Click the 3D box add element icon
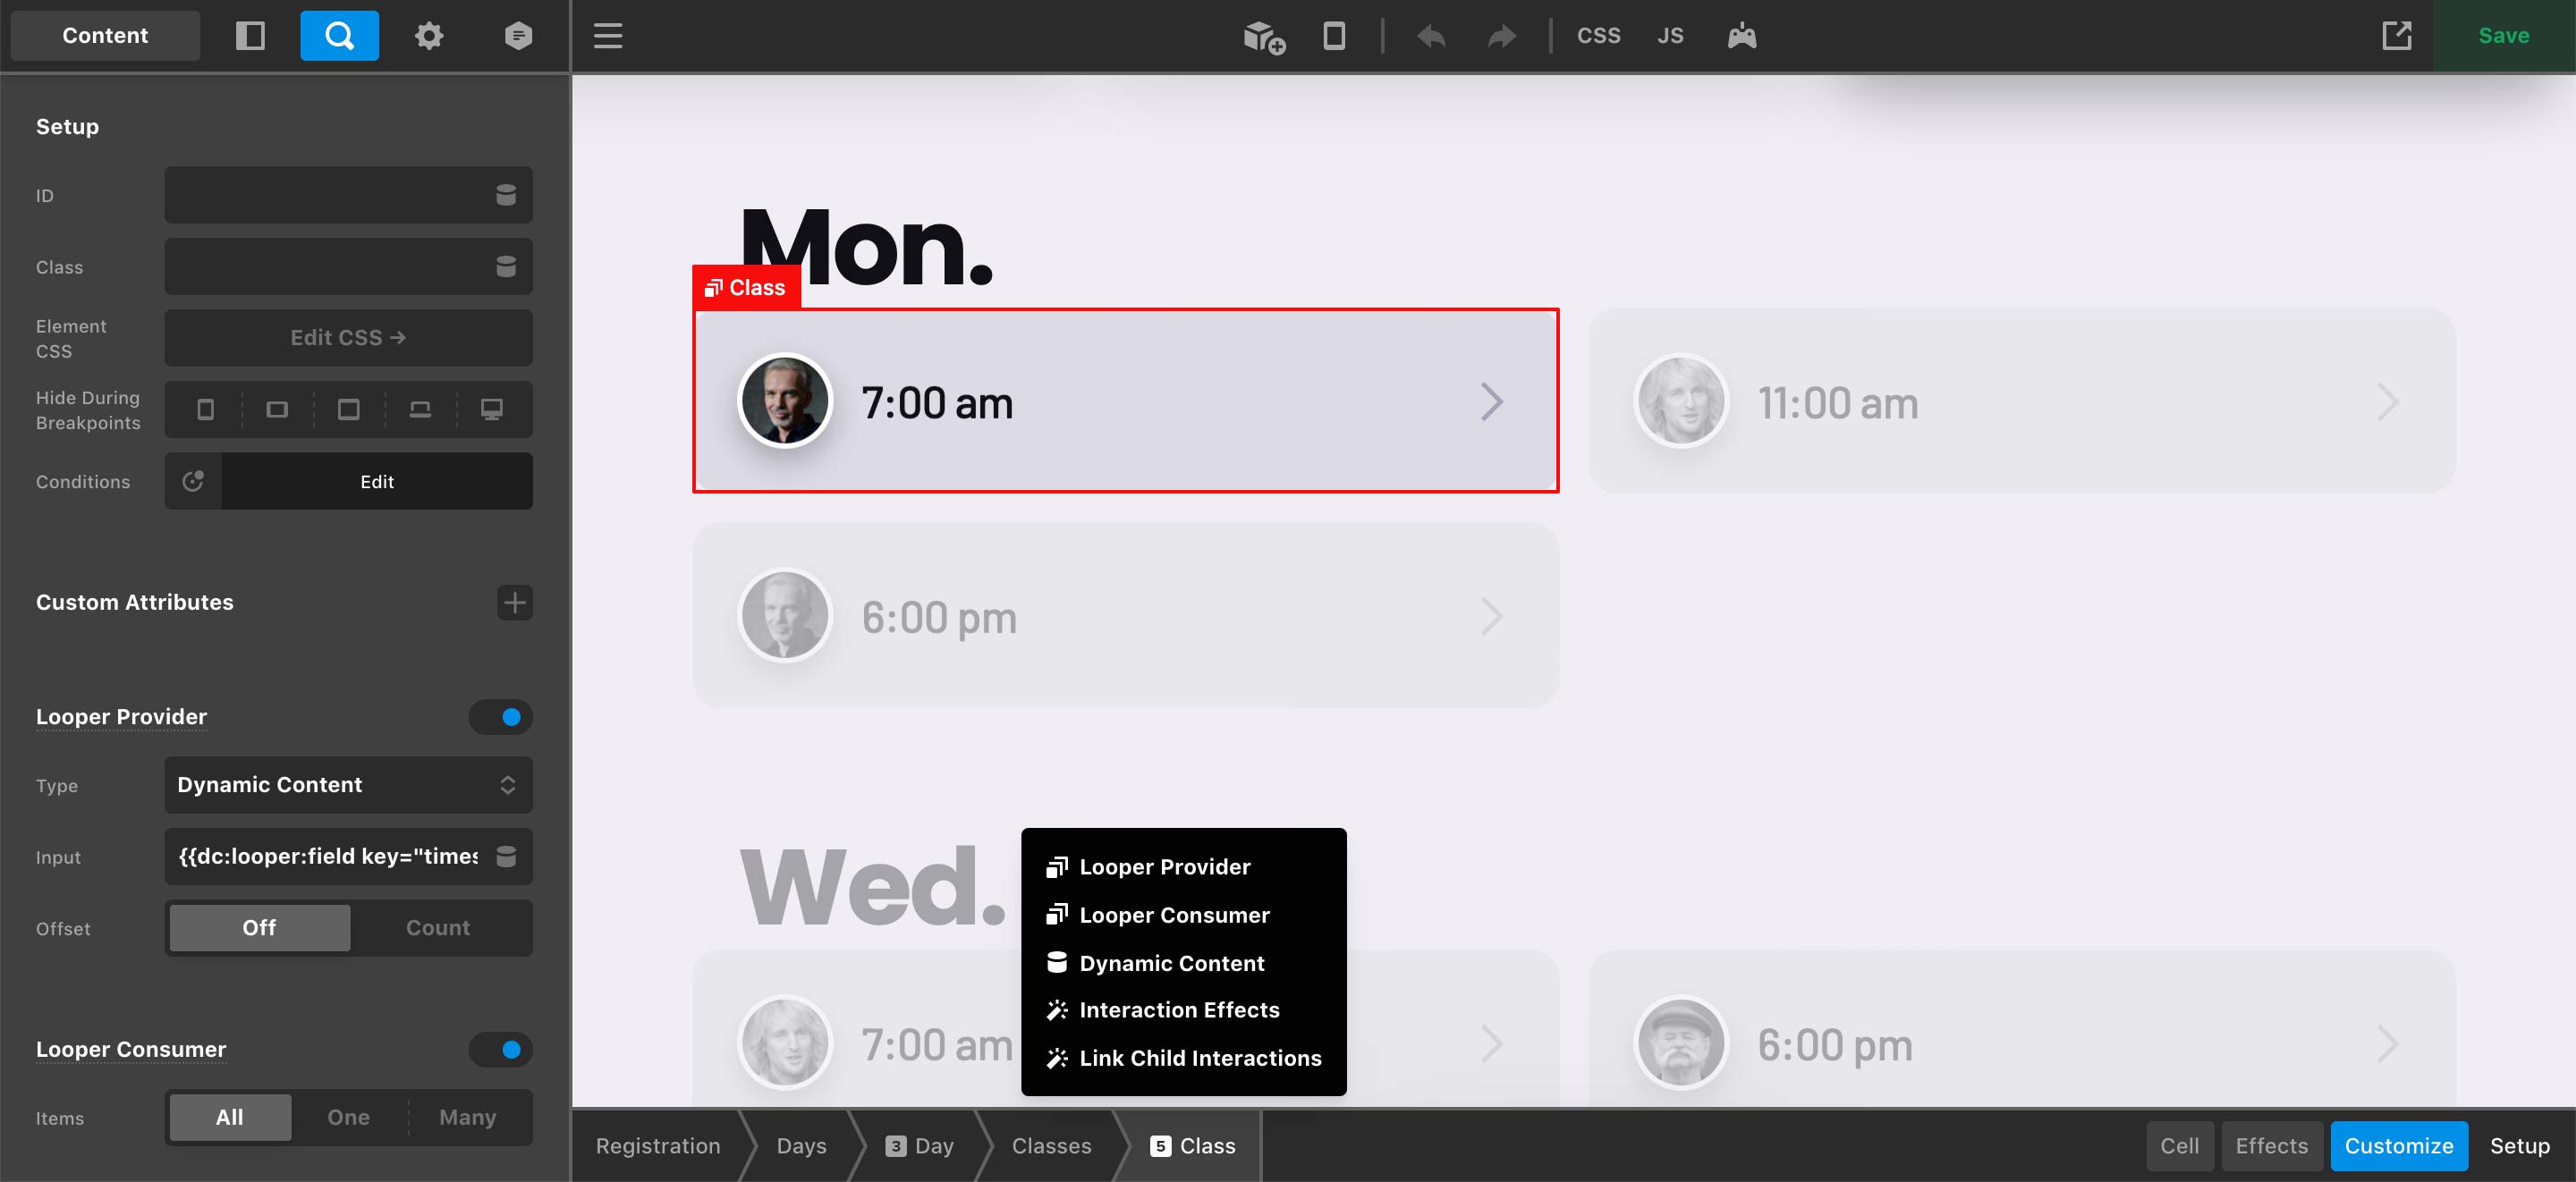Image resolution: width=2576 pixels, height=1182 pixels. 1263,35
